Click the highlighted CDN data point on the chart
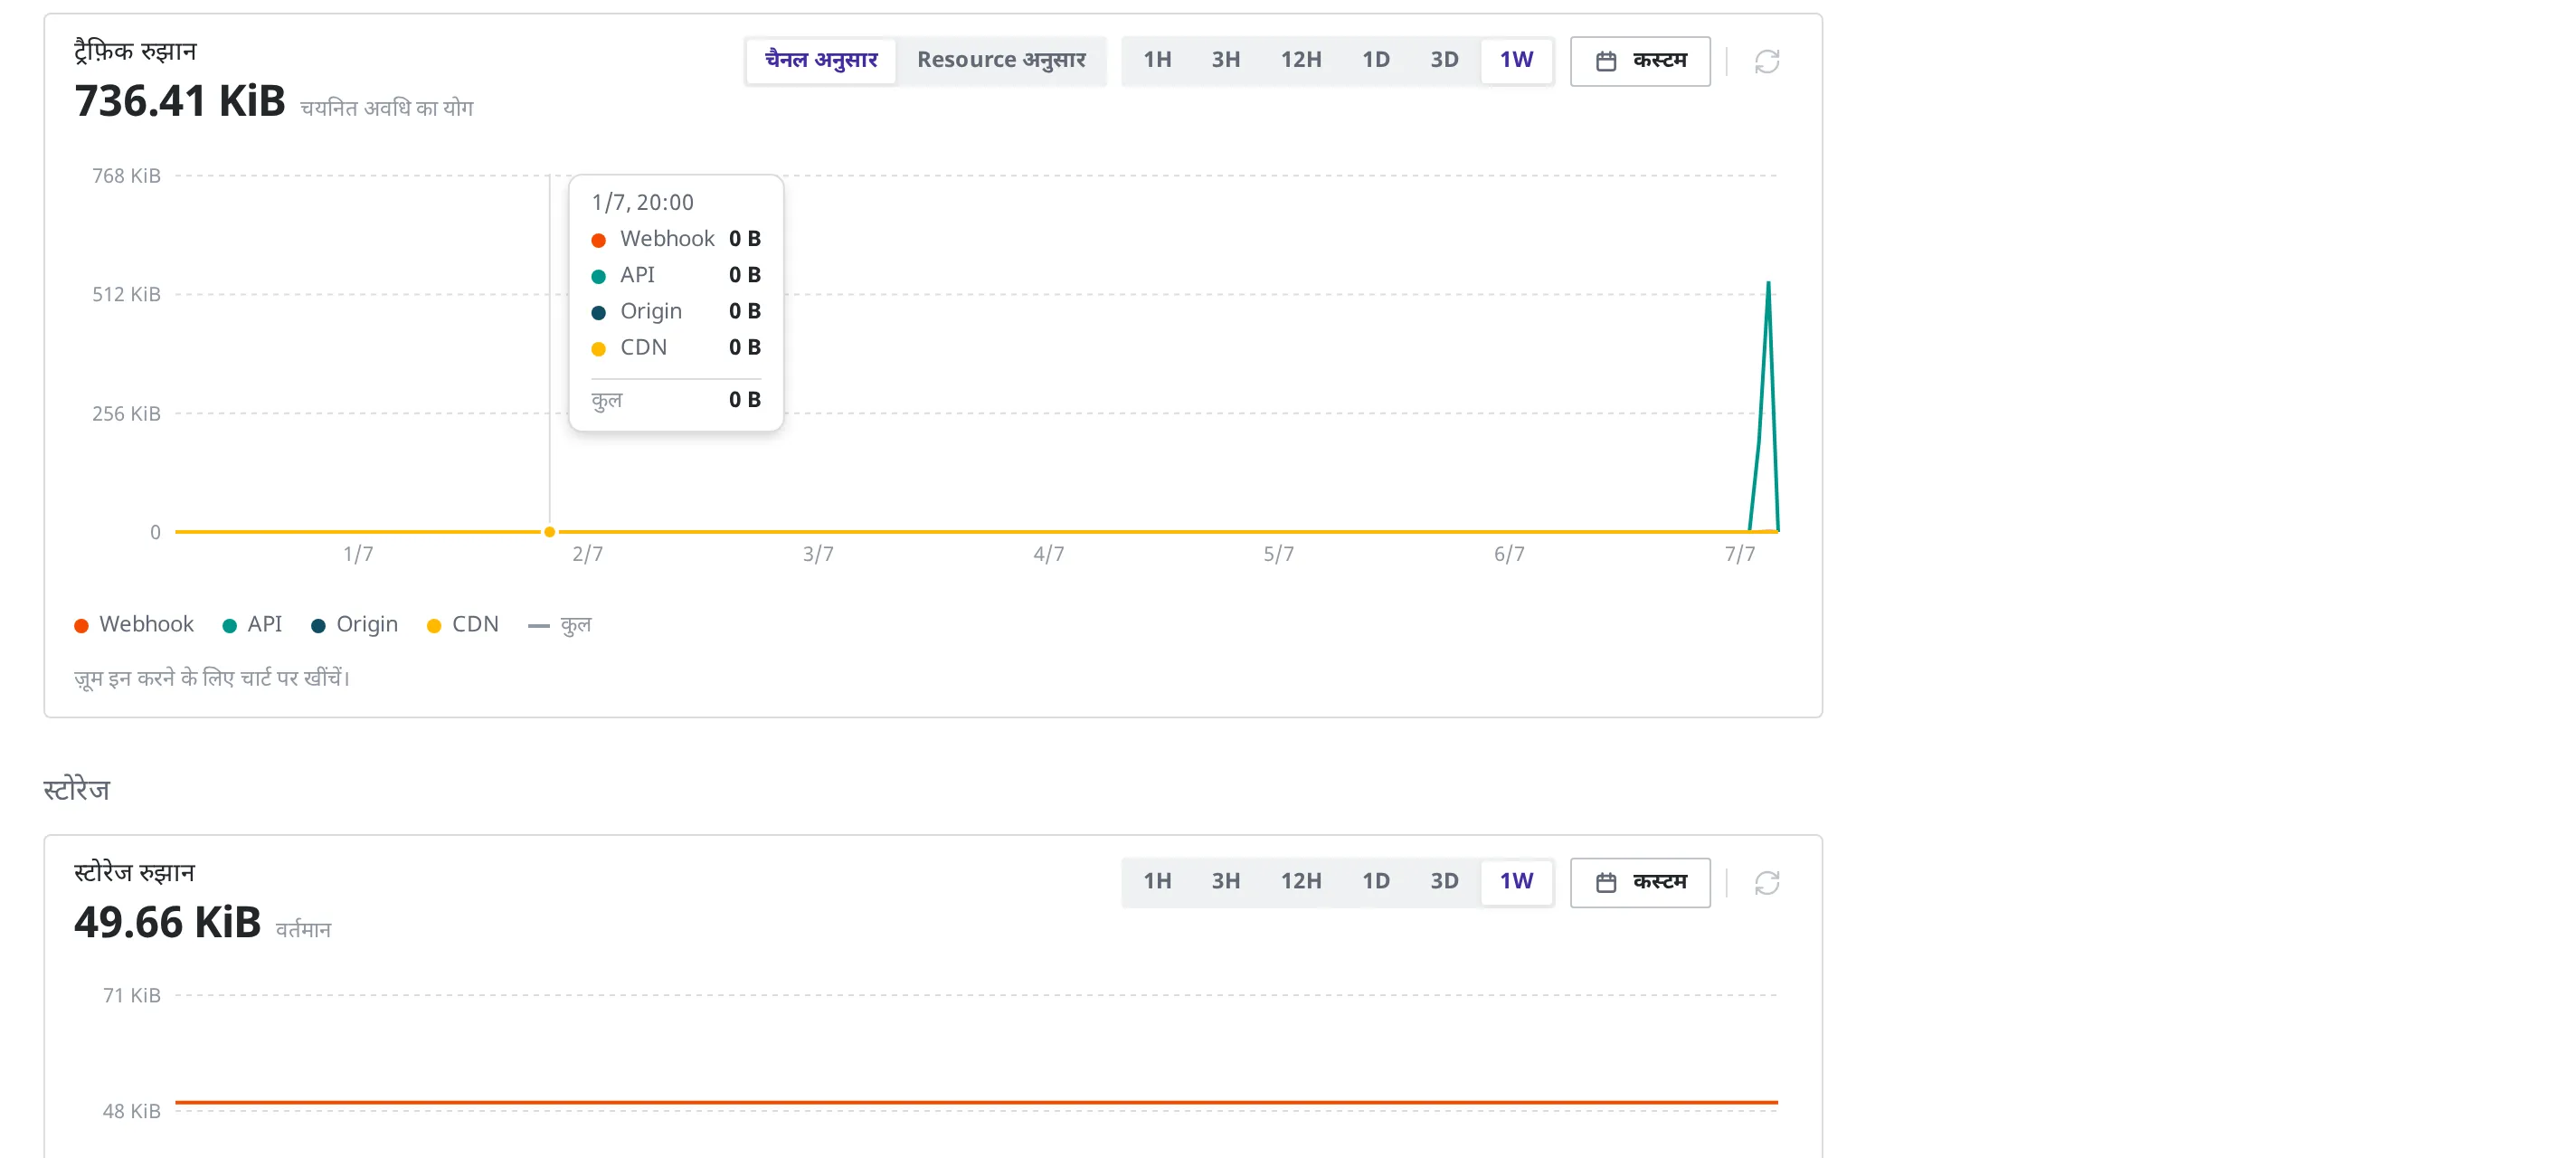Screen dimensions: 2576x1158 point(549,532)
